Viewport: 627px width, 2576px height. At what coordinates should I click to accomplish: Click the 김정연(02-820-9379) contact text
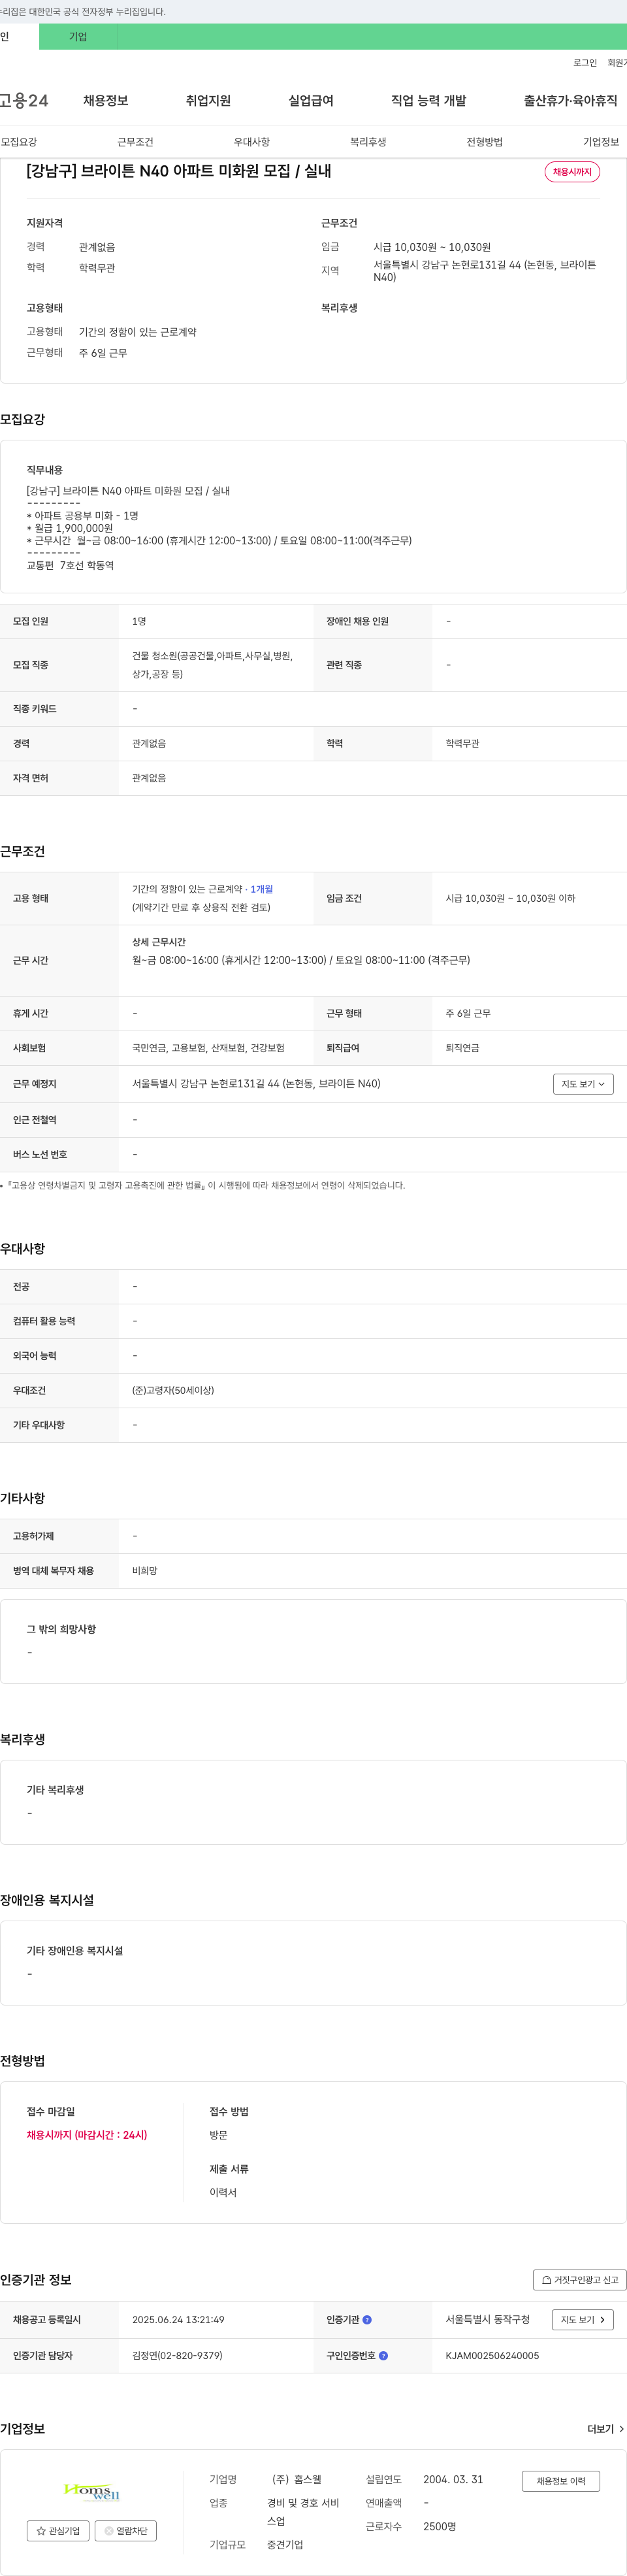coord(177,2356)
